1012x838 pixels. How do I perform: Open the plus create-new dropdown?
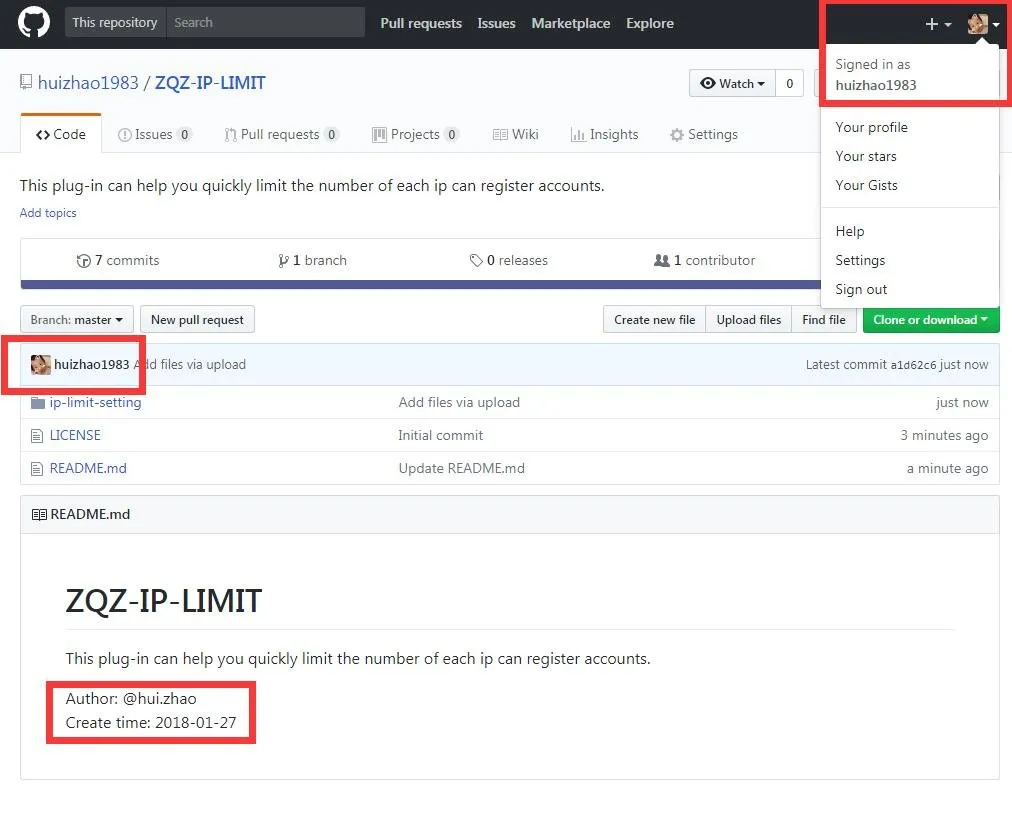(938, 24)
